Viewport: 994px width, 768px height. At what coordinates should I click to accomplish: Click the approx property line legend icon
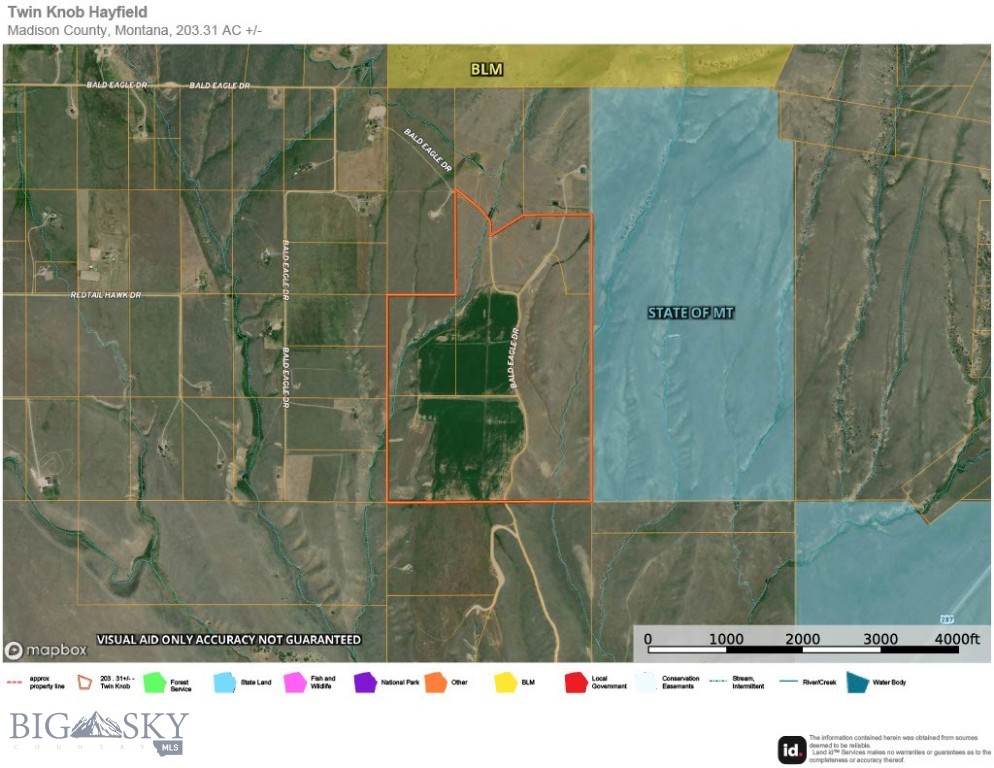[16, 683]
